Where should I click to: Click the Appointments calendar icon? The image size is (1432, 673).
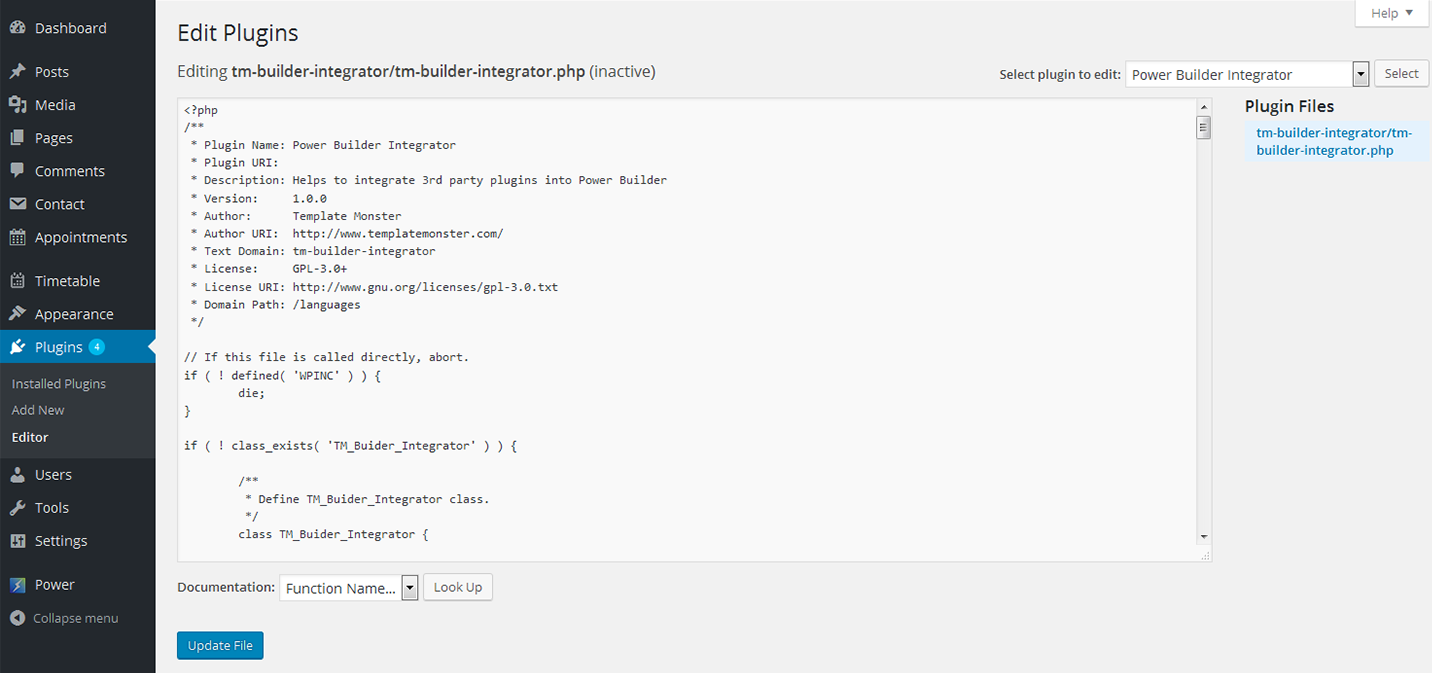coord(17,237)
